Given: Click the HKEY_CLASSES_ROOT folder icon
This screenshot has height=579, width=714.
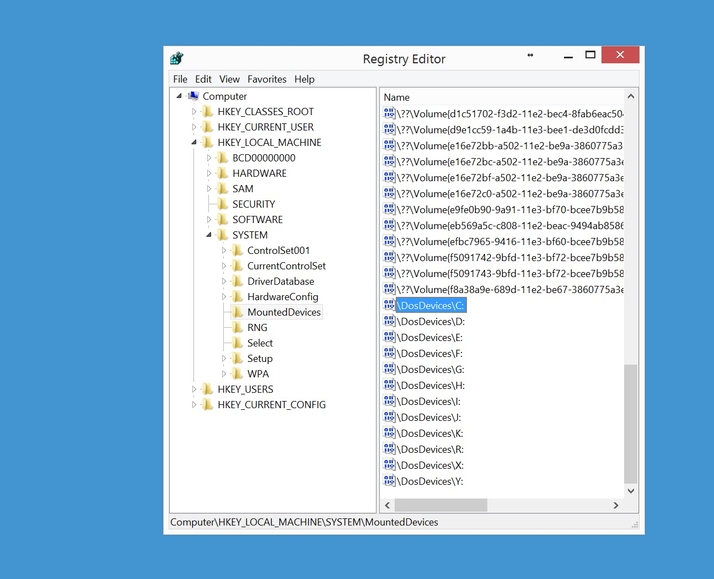Looking at the screenshot, I should click(208, 112).
